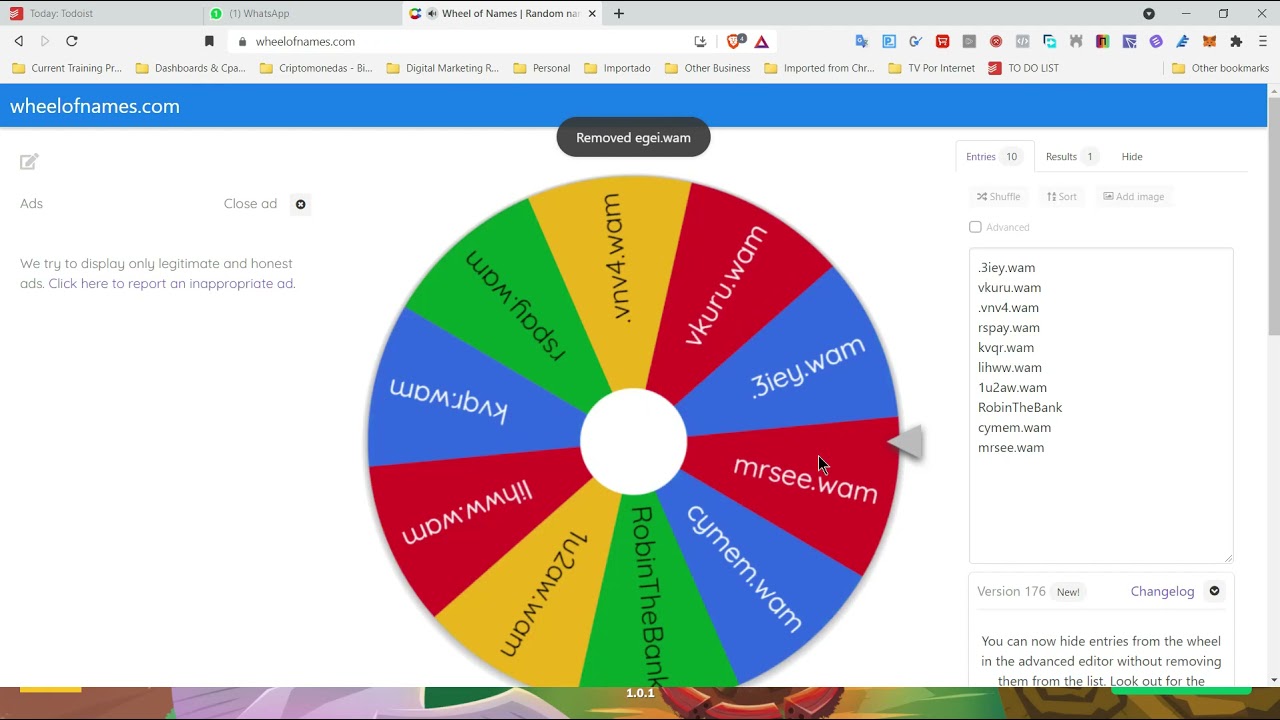The height and width of the screenshot is (720, 1280).
Task: Click the red target extension icon
Action: [x=996, y=41]
